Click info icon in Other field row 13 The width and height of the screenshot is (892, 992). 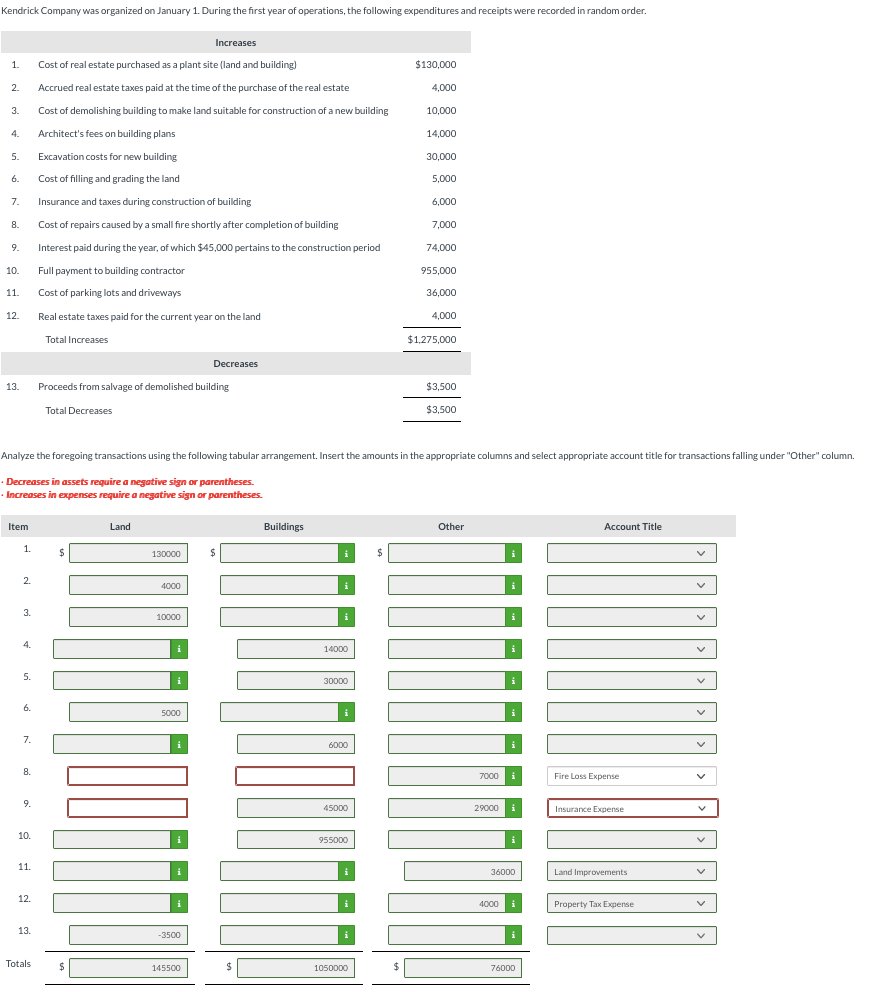click(x=513, y=935)
